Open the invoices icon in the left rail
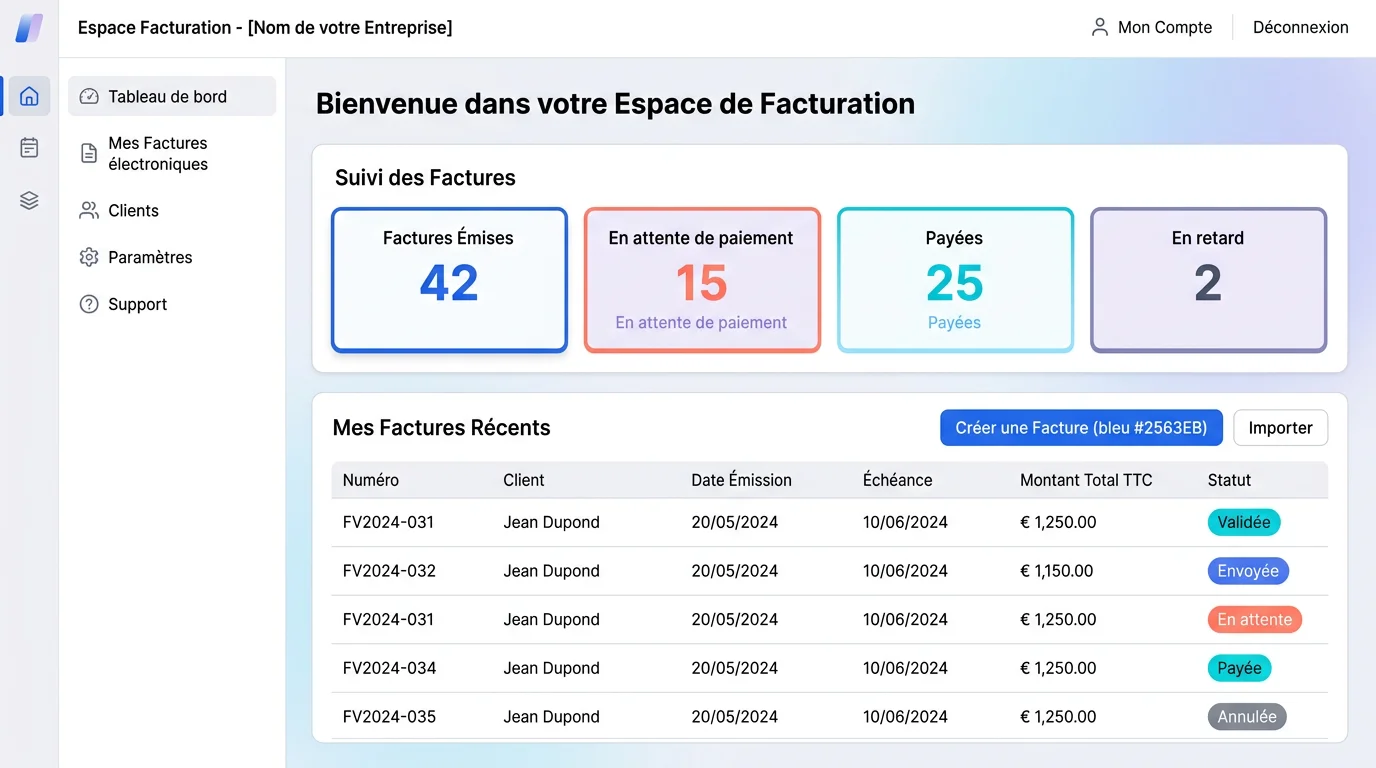 (28, 147)
